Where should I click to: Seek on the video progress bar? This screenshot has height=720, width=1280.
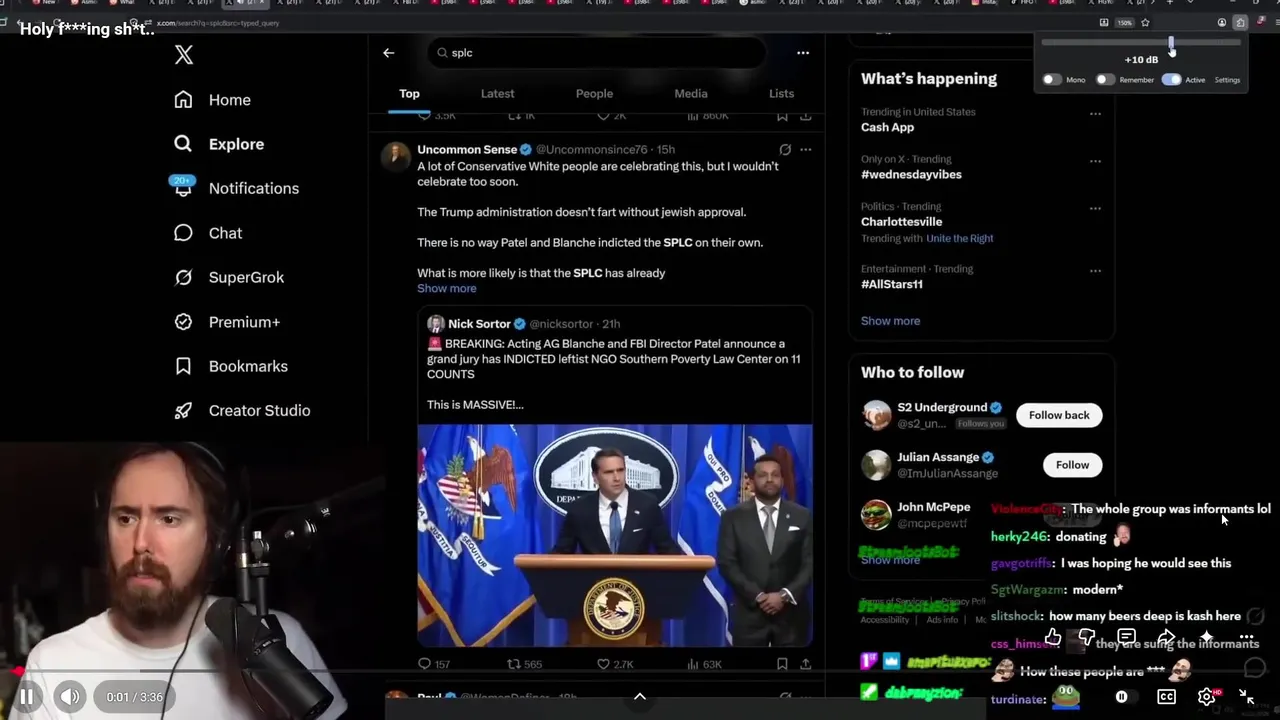click(640, 672)
